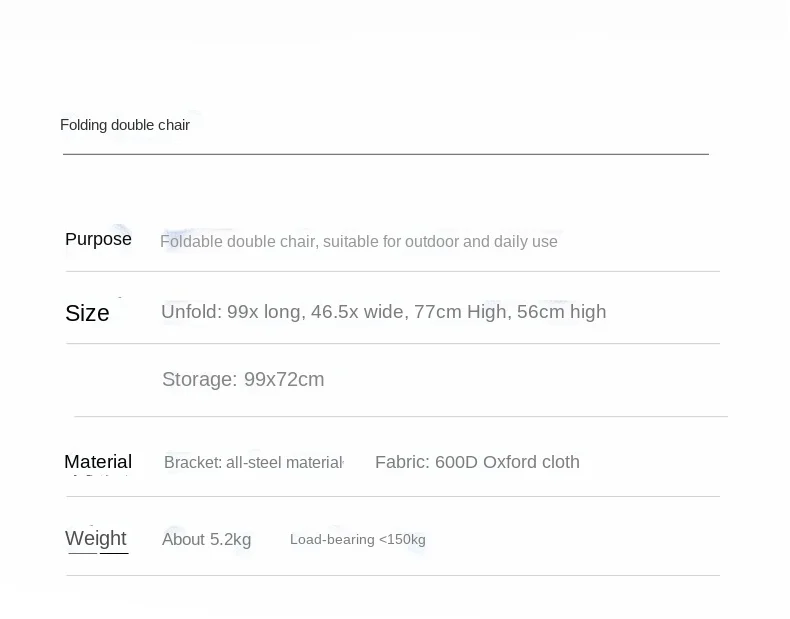The image size is (790, 619).
Task: Click the divider line beneath the Purpose row
Action: pos(393,271)
